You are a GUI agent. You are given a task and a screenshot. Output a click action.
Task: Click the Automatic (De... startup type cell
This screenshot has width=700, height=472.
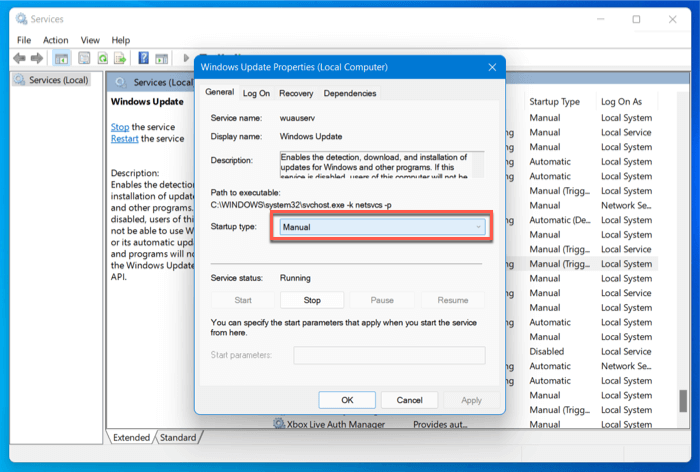click(560, 220)
